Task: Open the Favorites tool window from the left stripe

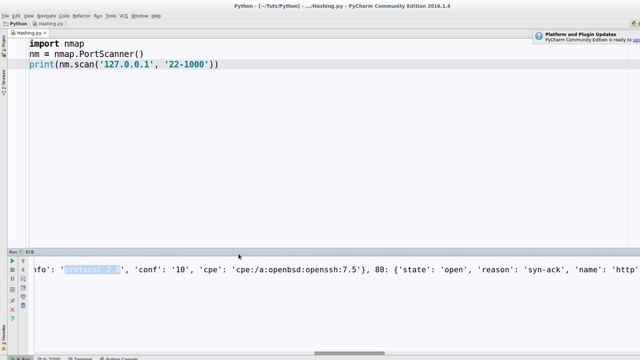Action: pos(4,338)
